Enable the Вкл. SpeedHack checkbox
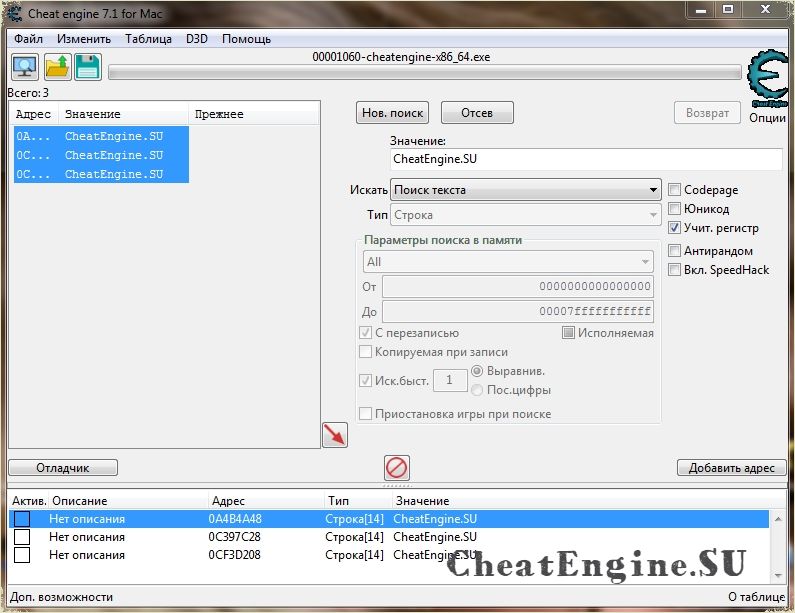This screenshot has height=613, width=795. point(674,269)
